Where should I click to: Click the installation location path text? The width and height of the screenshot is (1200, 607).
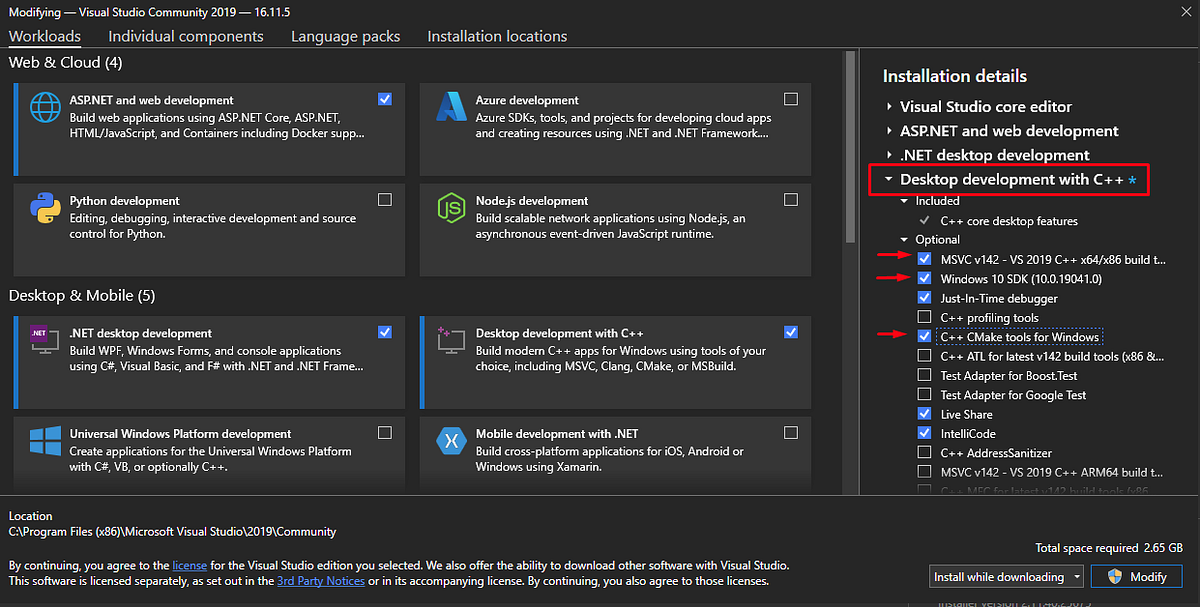pos(172,532)
